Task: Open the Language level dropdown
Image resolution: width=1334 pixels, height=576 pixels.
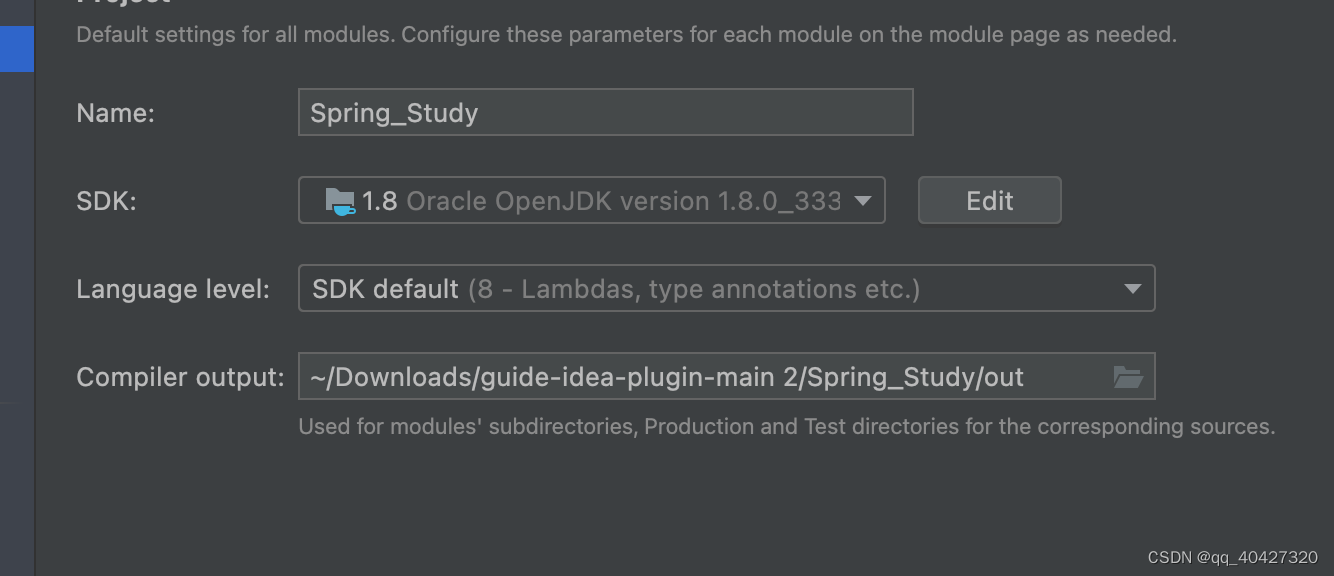Action: 727,288
